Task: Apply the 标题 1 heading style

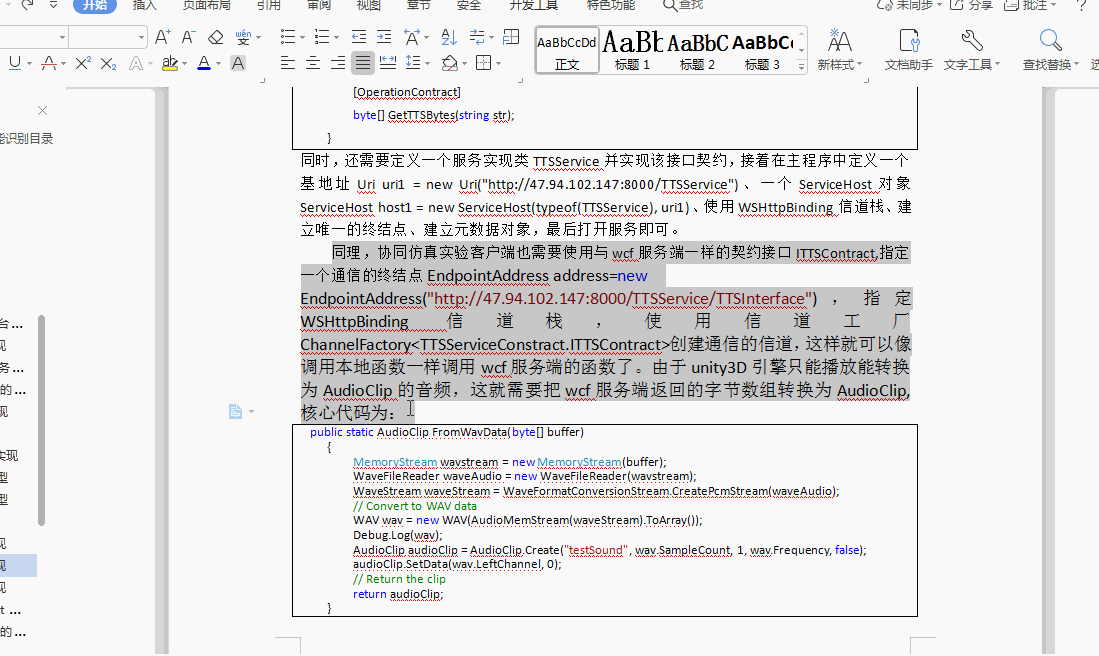Action: tap(632, 50)
